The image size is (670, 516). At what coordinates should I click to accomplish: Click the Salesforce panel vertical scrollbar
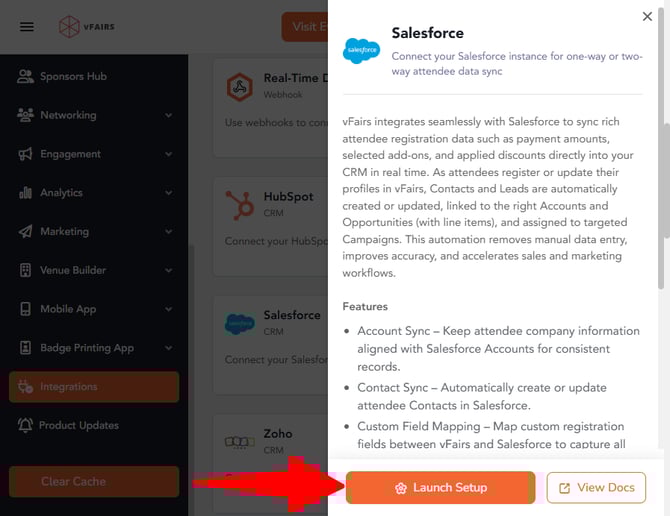pos(666,180)
